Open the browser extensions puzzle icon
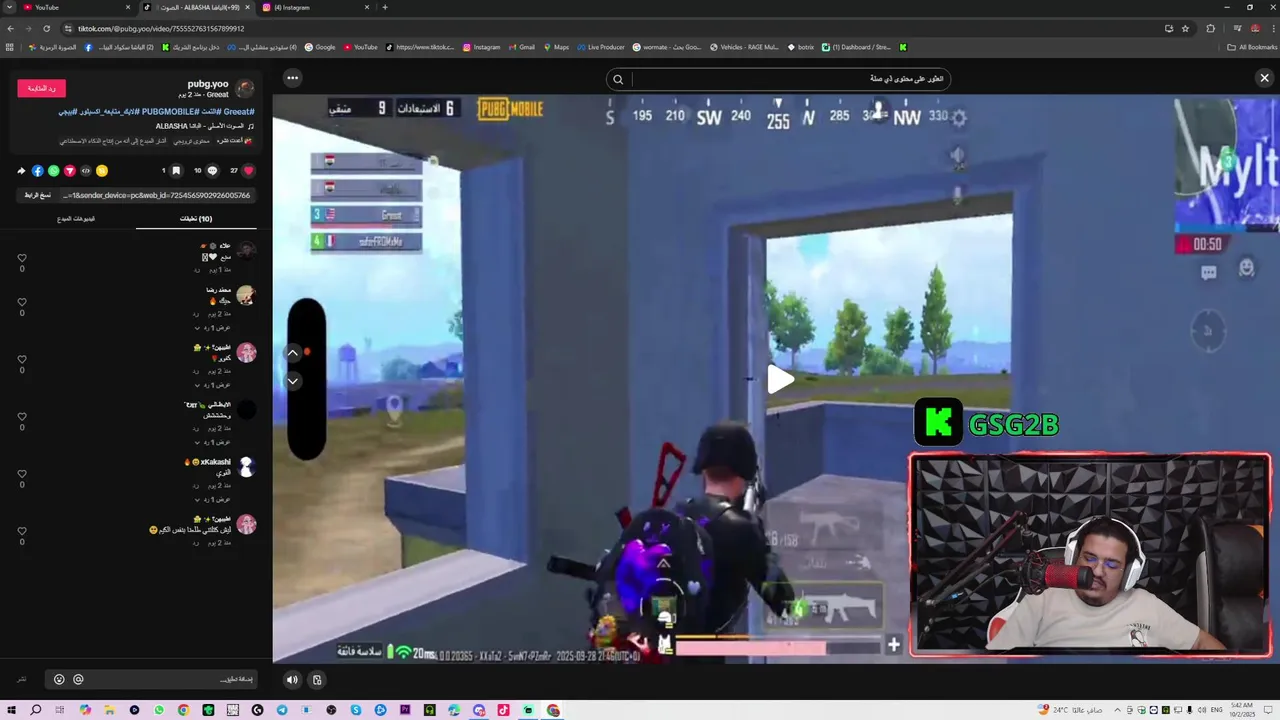 click(1211, 28)
